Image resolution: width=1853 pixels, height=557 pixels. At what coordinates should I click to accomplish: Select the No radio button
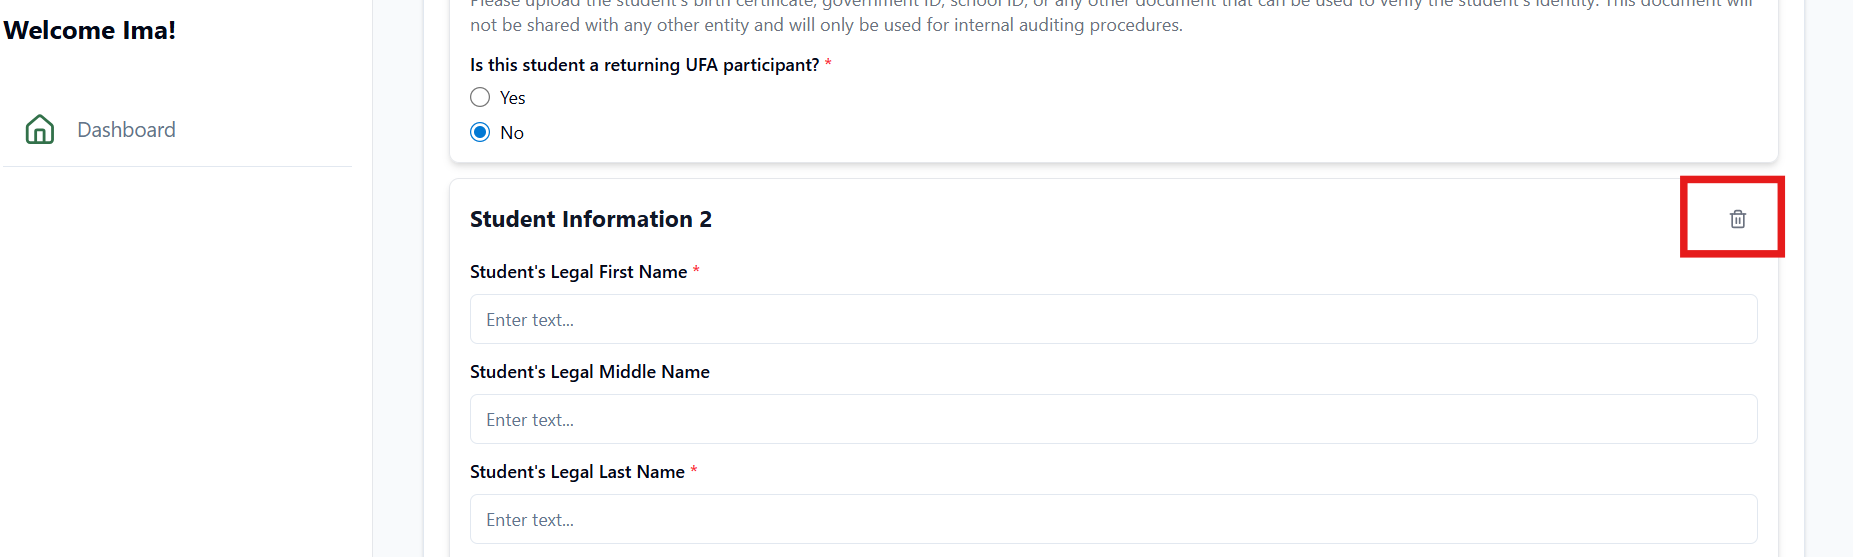(x=480, y=132)
